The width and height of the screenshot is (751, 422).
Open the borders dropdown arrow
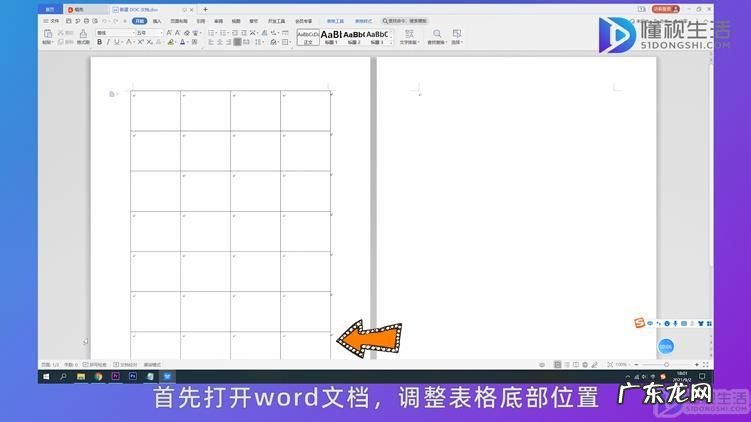290,42
